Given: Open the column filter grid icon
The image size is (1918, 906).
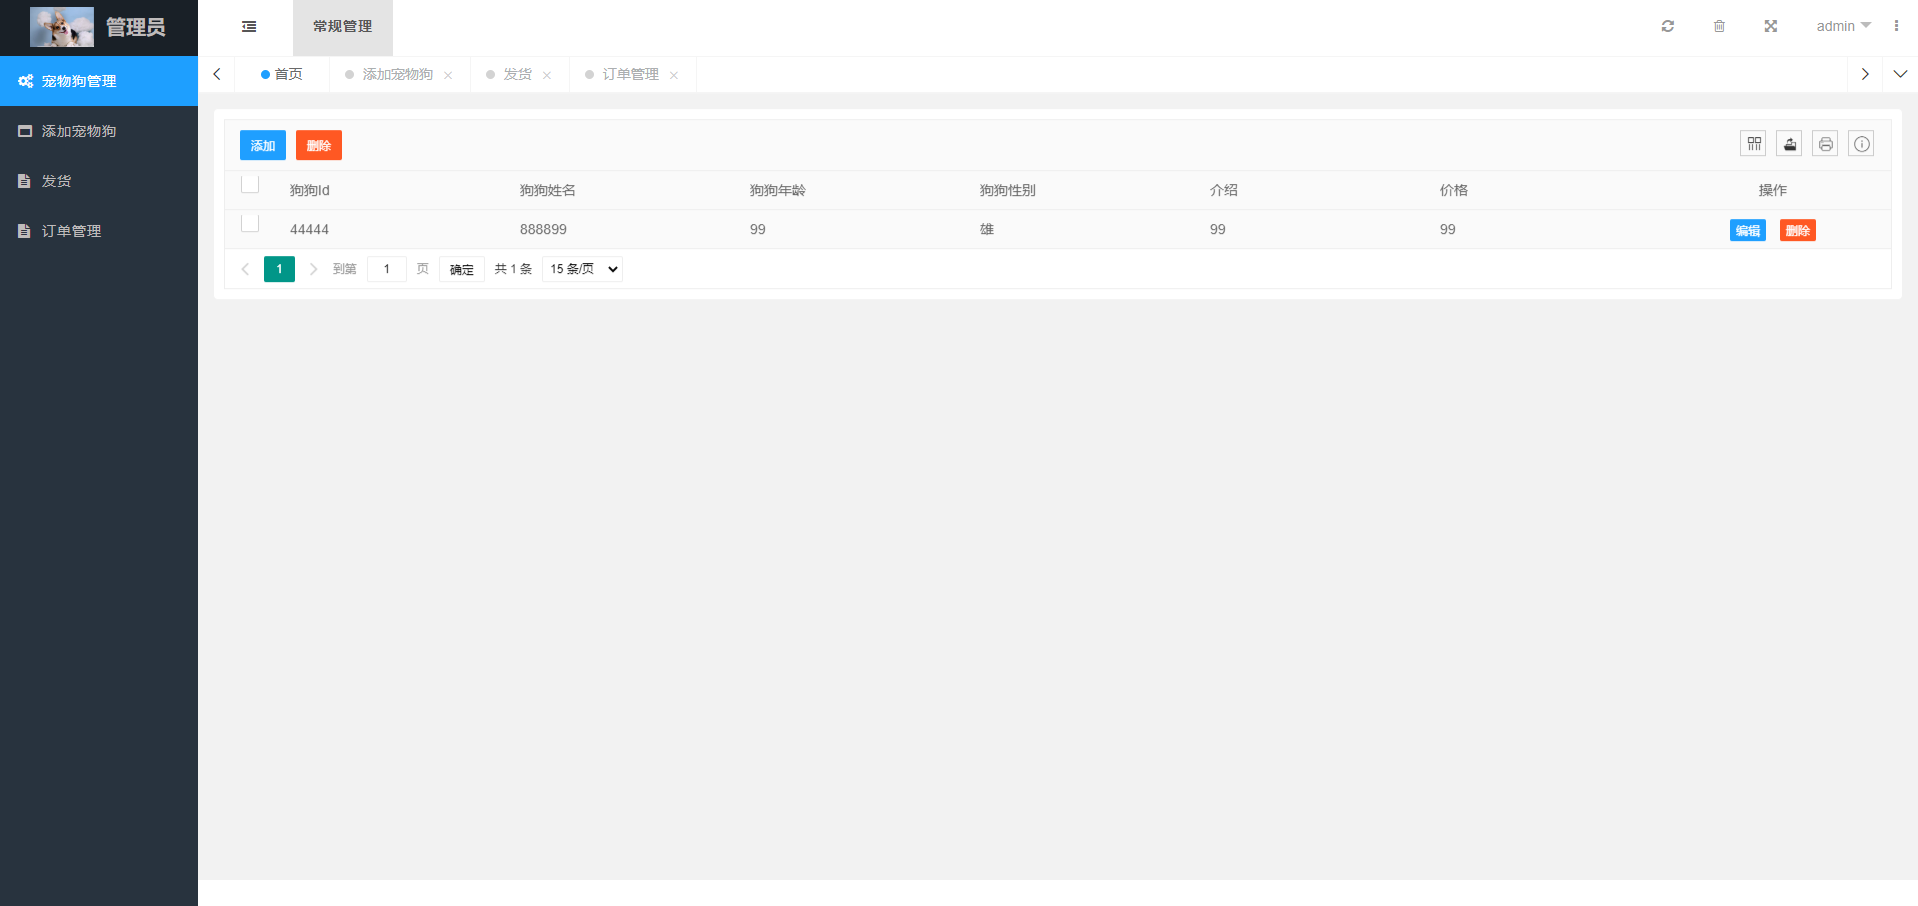Looking at the screenshot, I should coord(1754,144).
